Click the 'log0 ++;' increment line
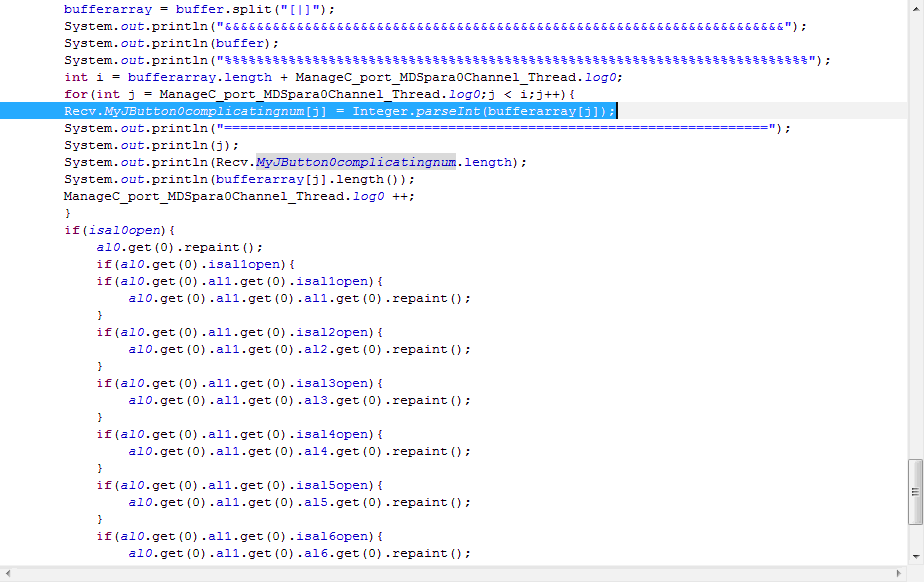Screen dimensions: 924x582 tap(239, 196)
